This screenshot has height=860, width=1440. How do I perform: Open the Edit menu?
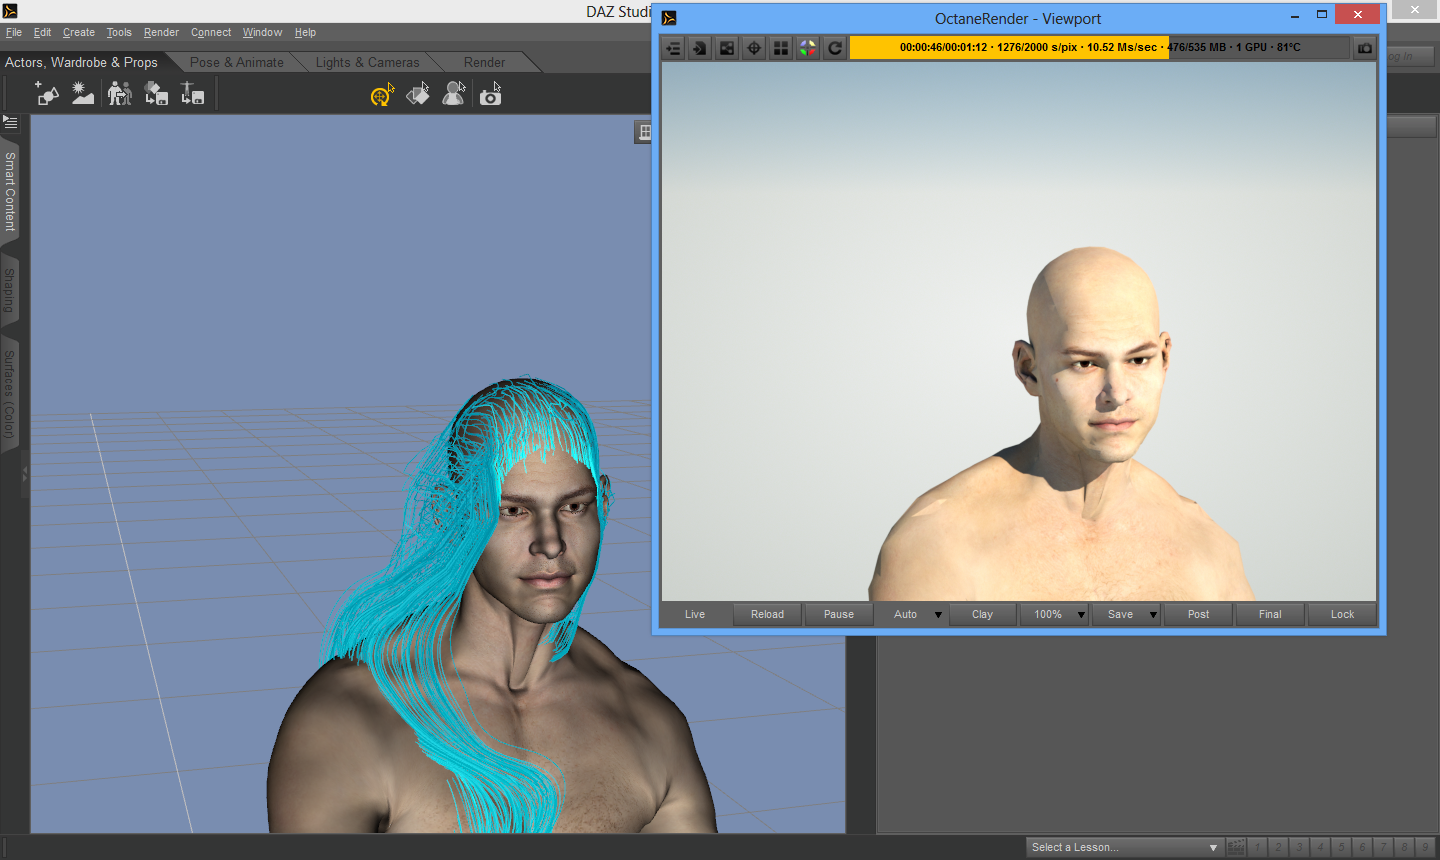[x=42, y=32]
